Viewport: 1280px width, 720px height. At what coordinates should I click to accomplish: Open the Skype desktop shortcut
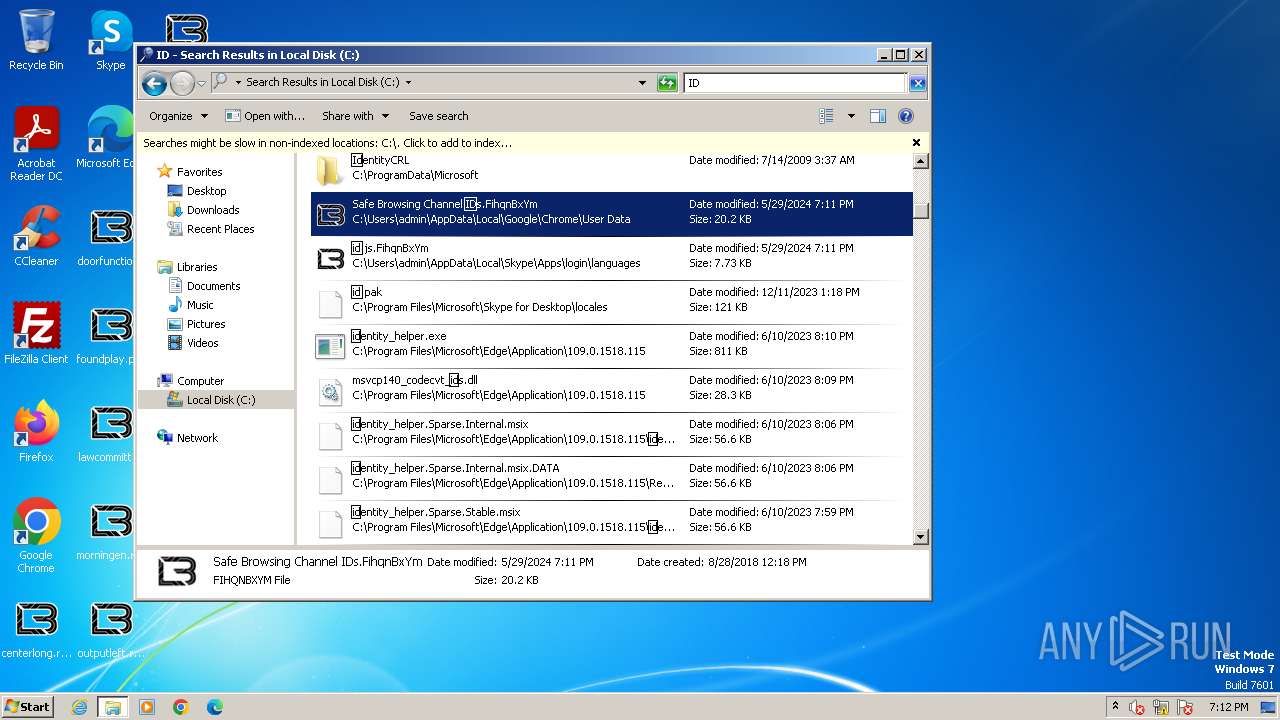[x=110, y=40]
